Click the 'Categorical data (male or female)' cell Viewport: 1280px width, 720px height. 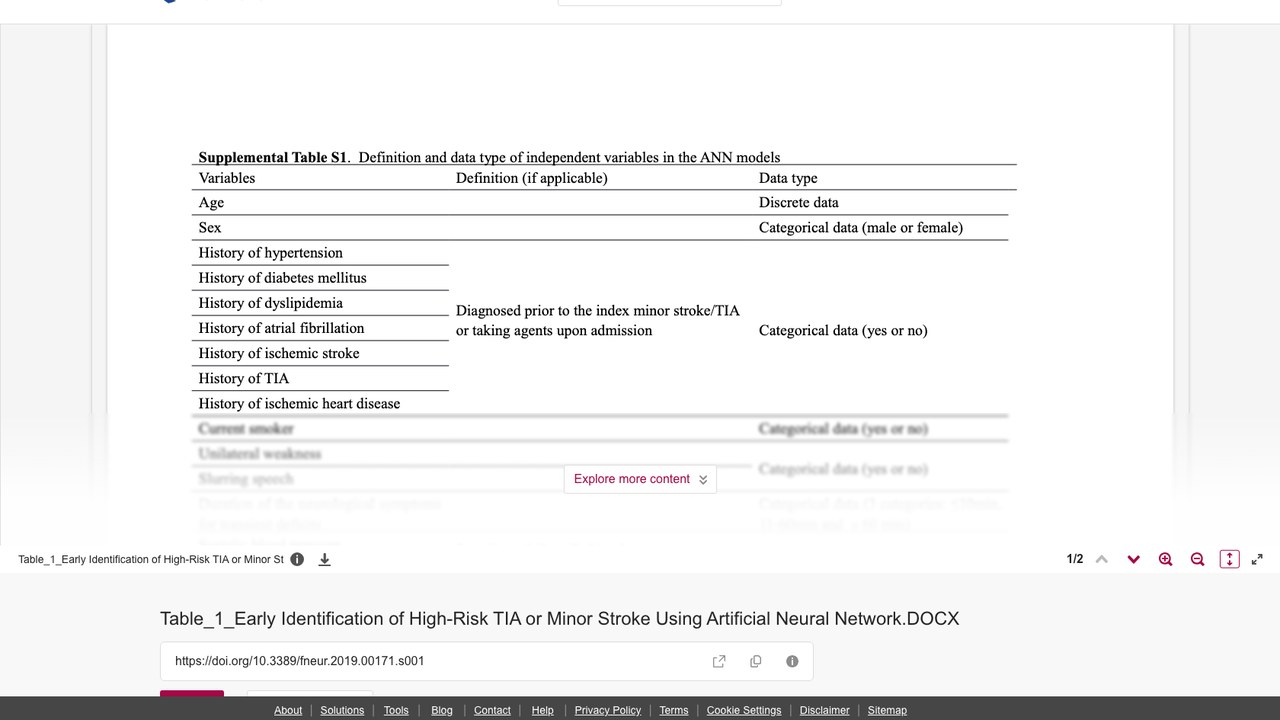point(861,227)
